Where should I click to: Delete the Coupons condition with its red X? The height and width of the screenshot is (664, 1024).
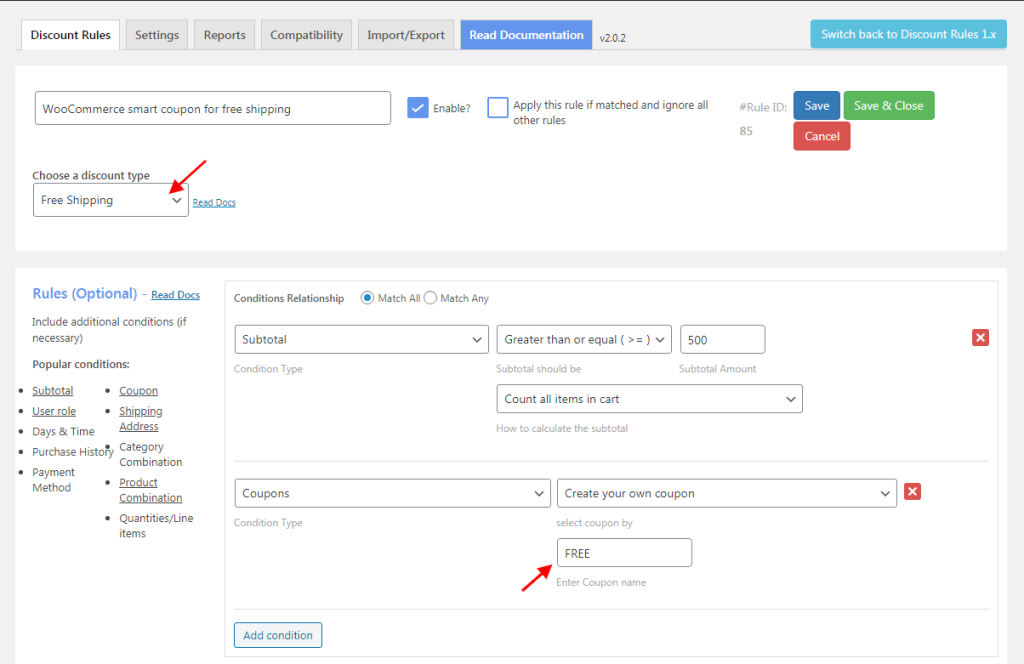point(912,492)
